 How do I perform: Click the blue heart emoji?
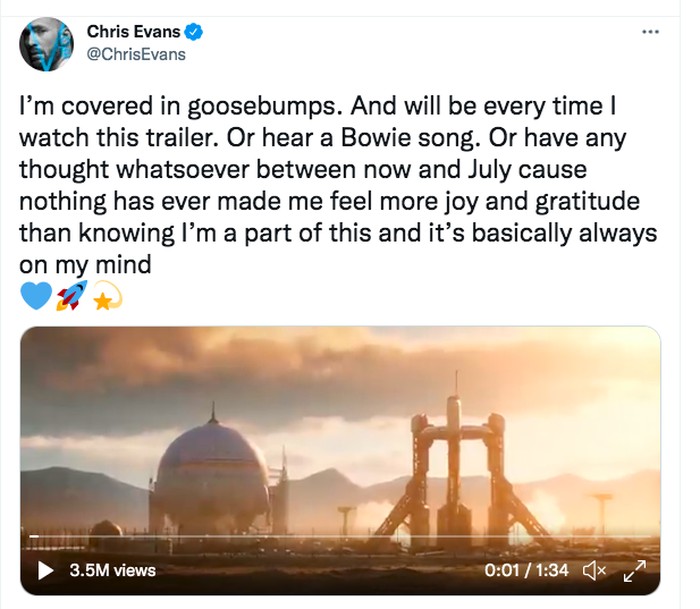pos(36,297)
